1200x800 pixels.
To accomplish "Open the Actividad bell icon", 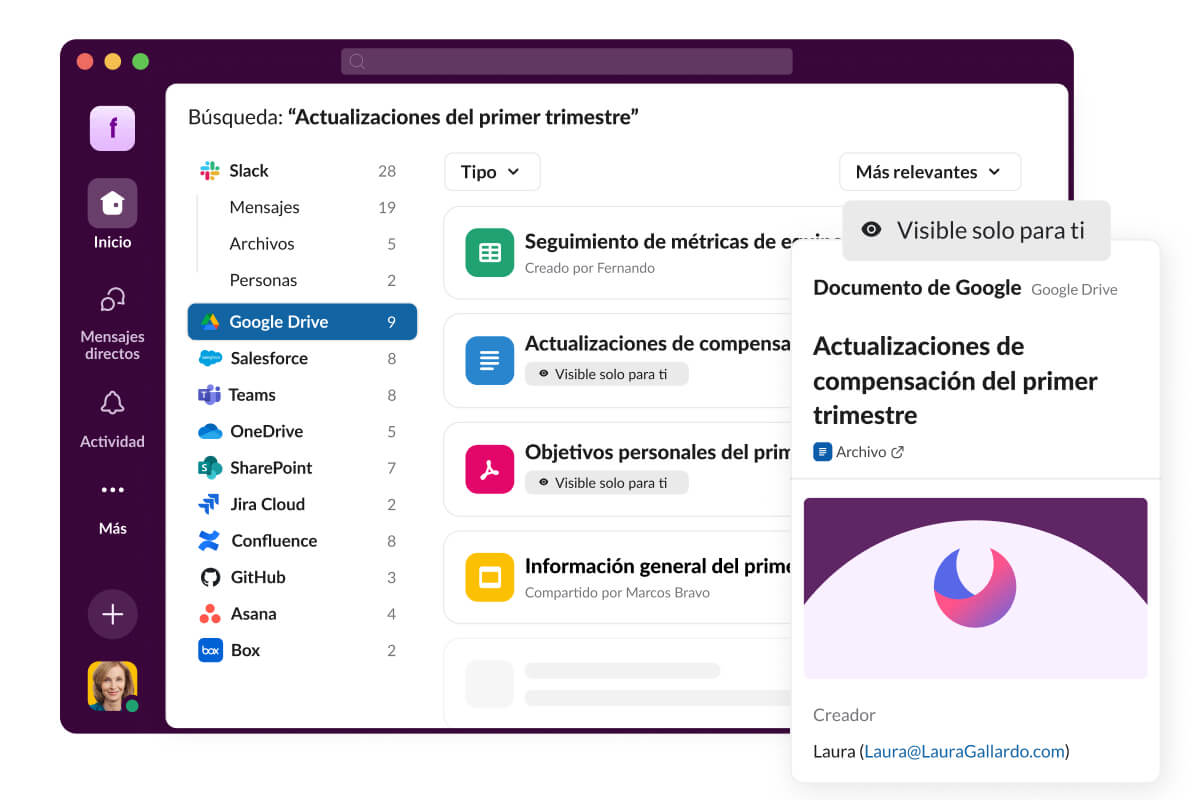I will click(x=112, y=403).
